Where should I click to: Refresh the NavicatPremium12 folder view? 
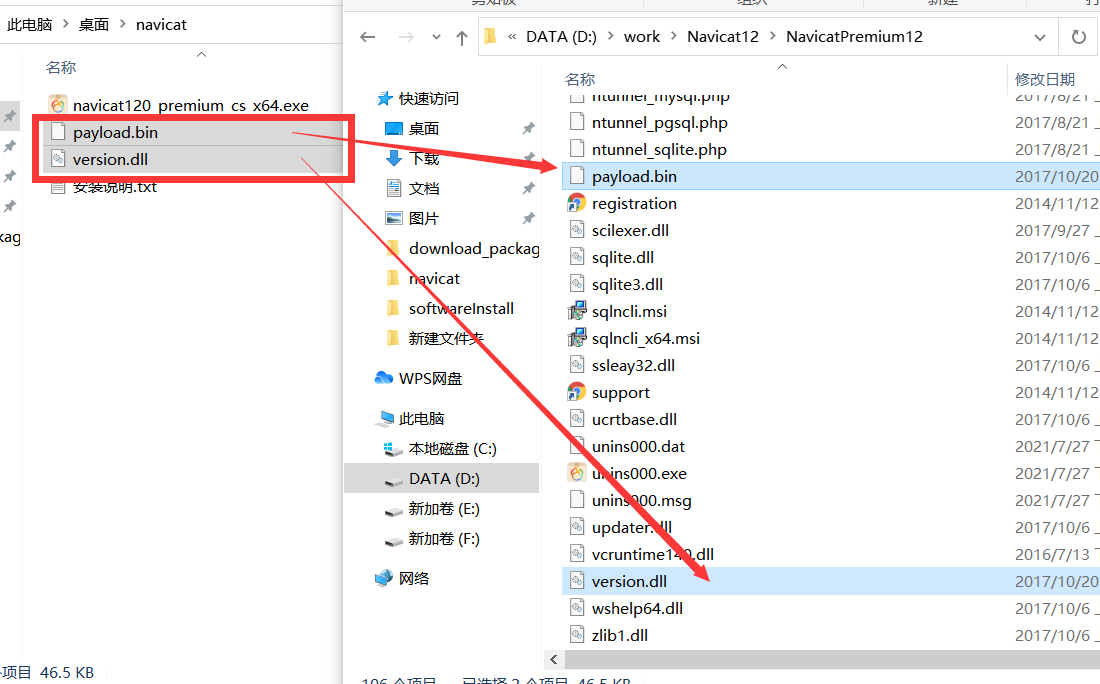[1079, 36]
